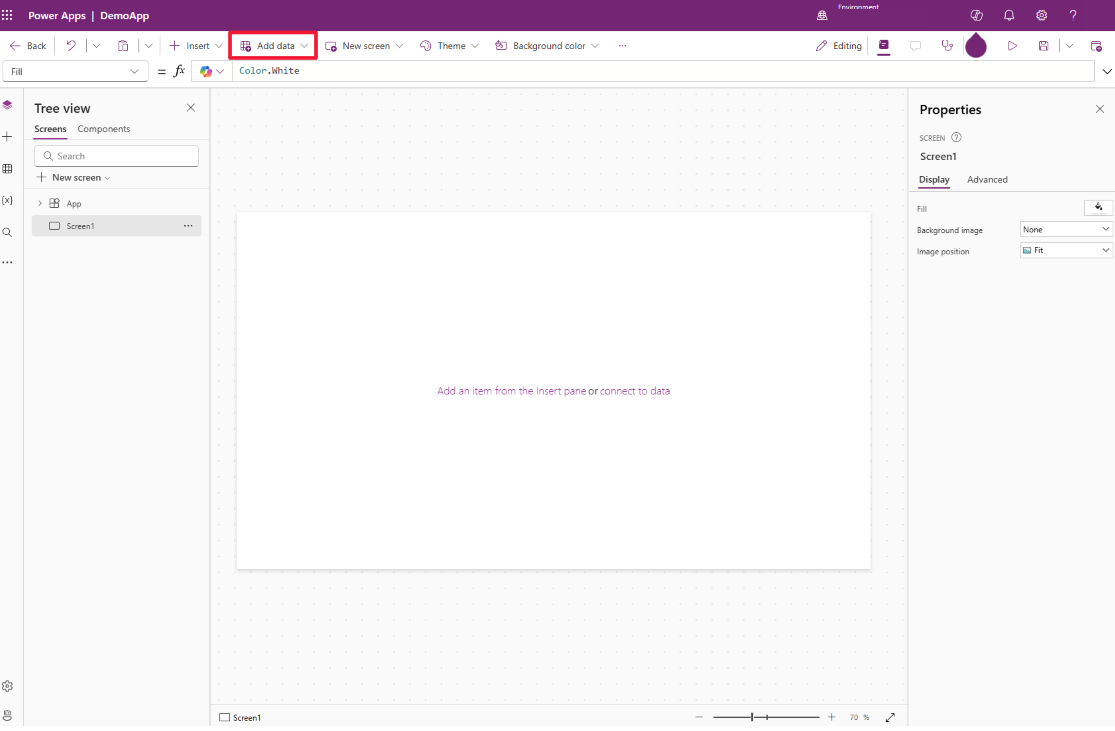Open the Background image dropdown set to None
Viewport: 1115px width, 731px height.
(1065, 229)
